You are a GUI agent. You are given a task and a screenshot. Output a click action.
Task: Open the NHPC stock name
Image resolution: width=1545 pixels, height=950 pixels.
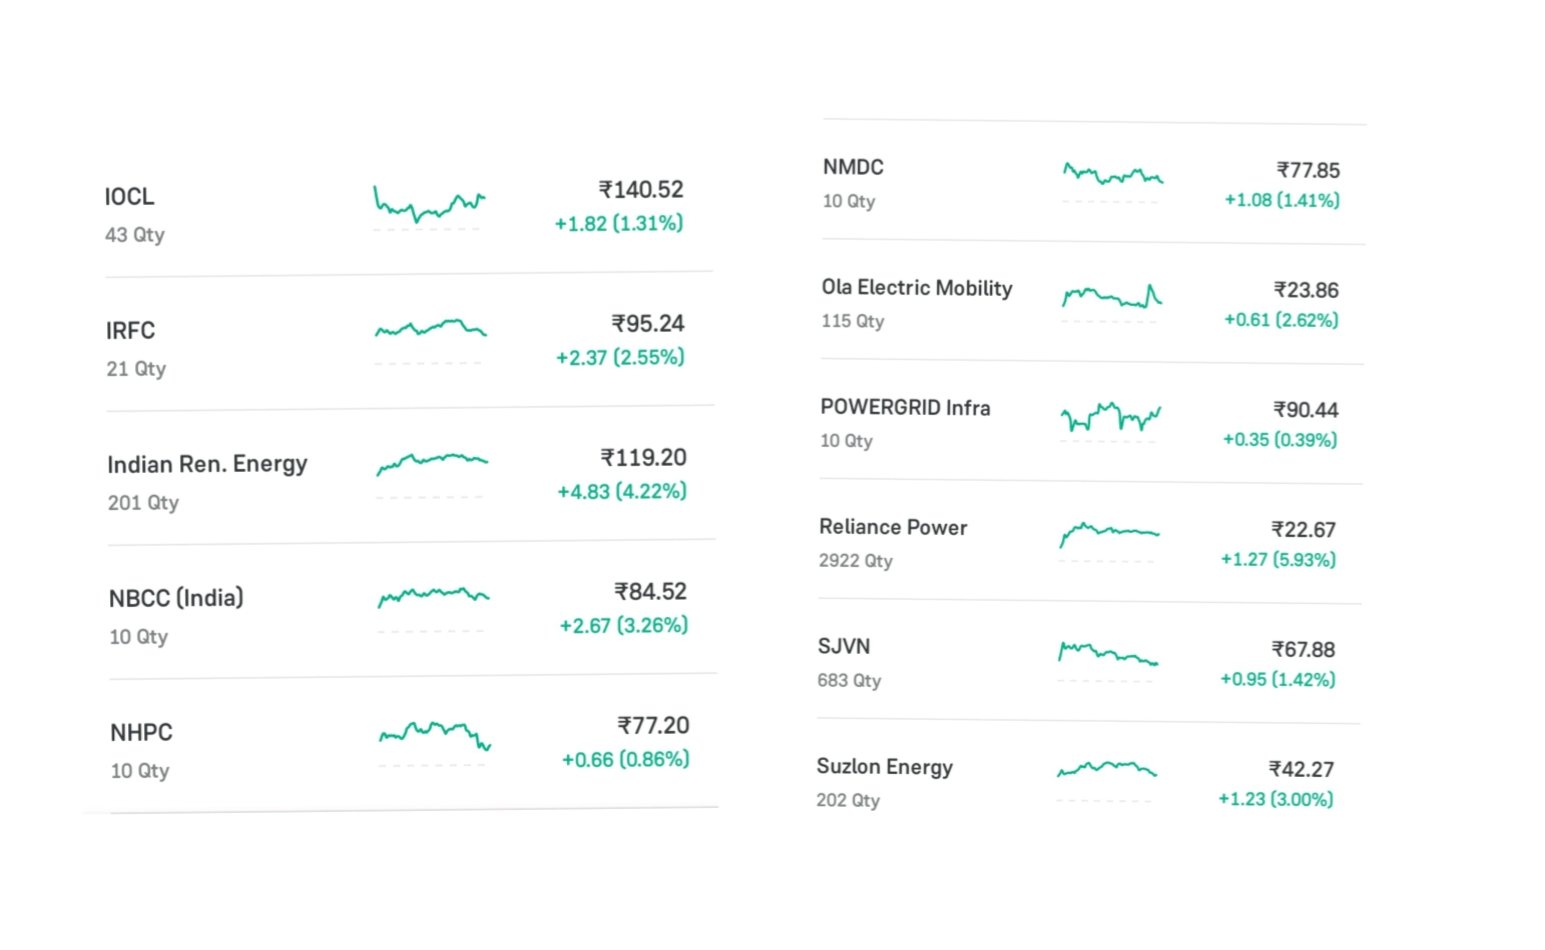[141, 733]
